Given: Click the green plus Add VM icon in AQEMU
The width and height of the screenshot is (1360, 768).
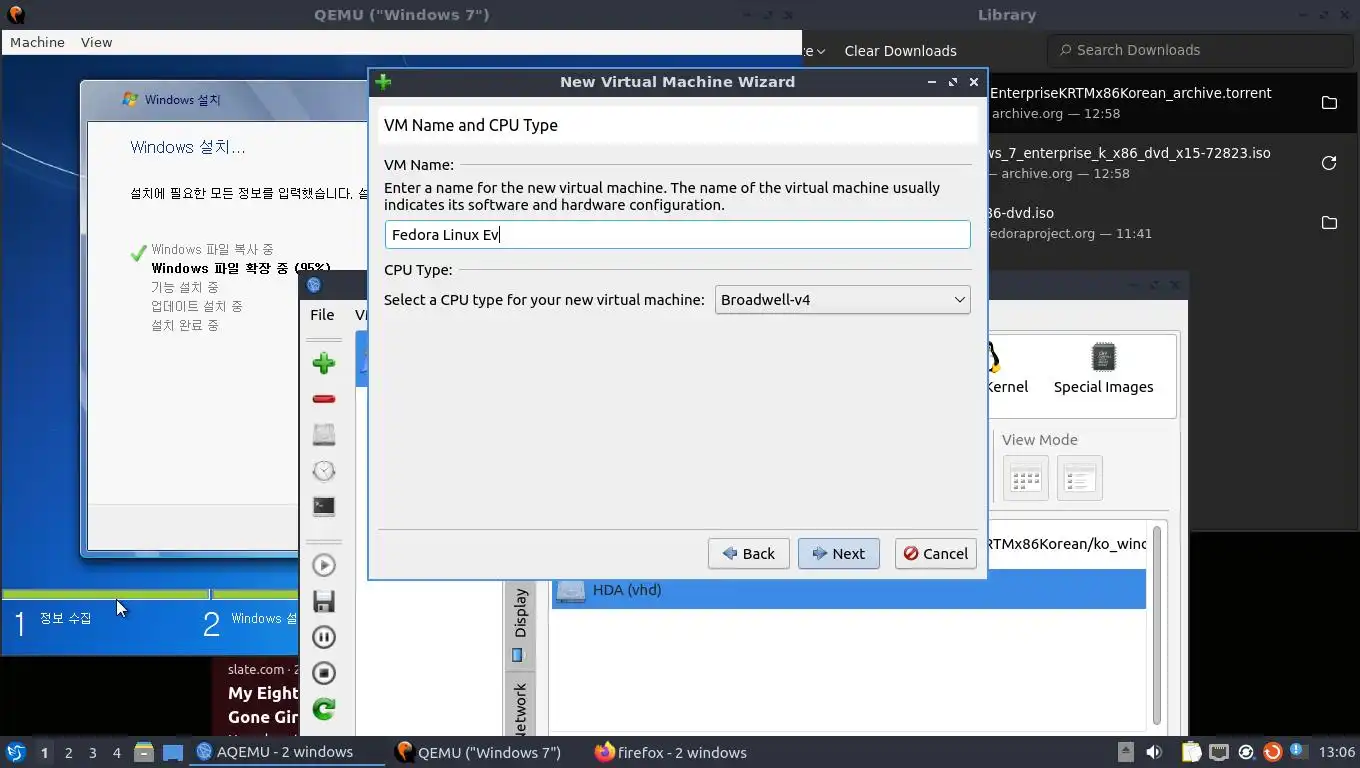Looking at the screenshot, I should 323,363.
